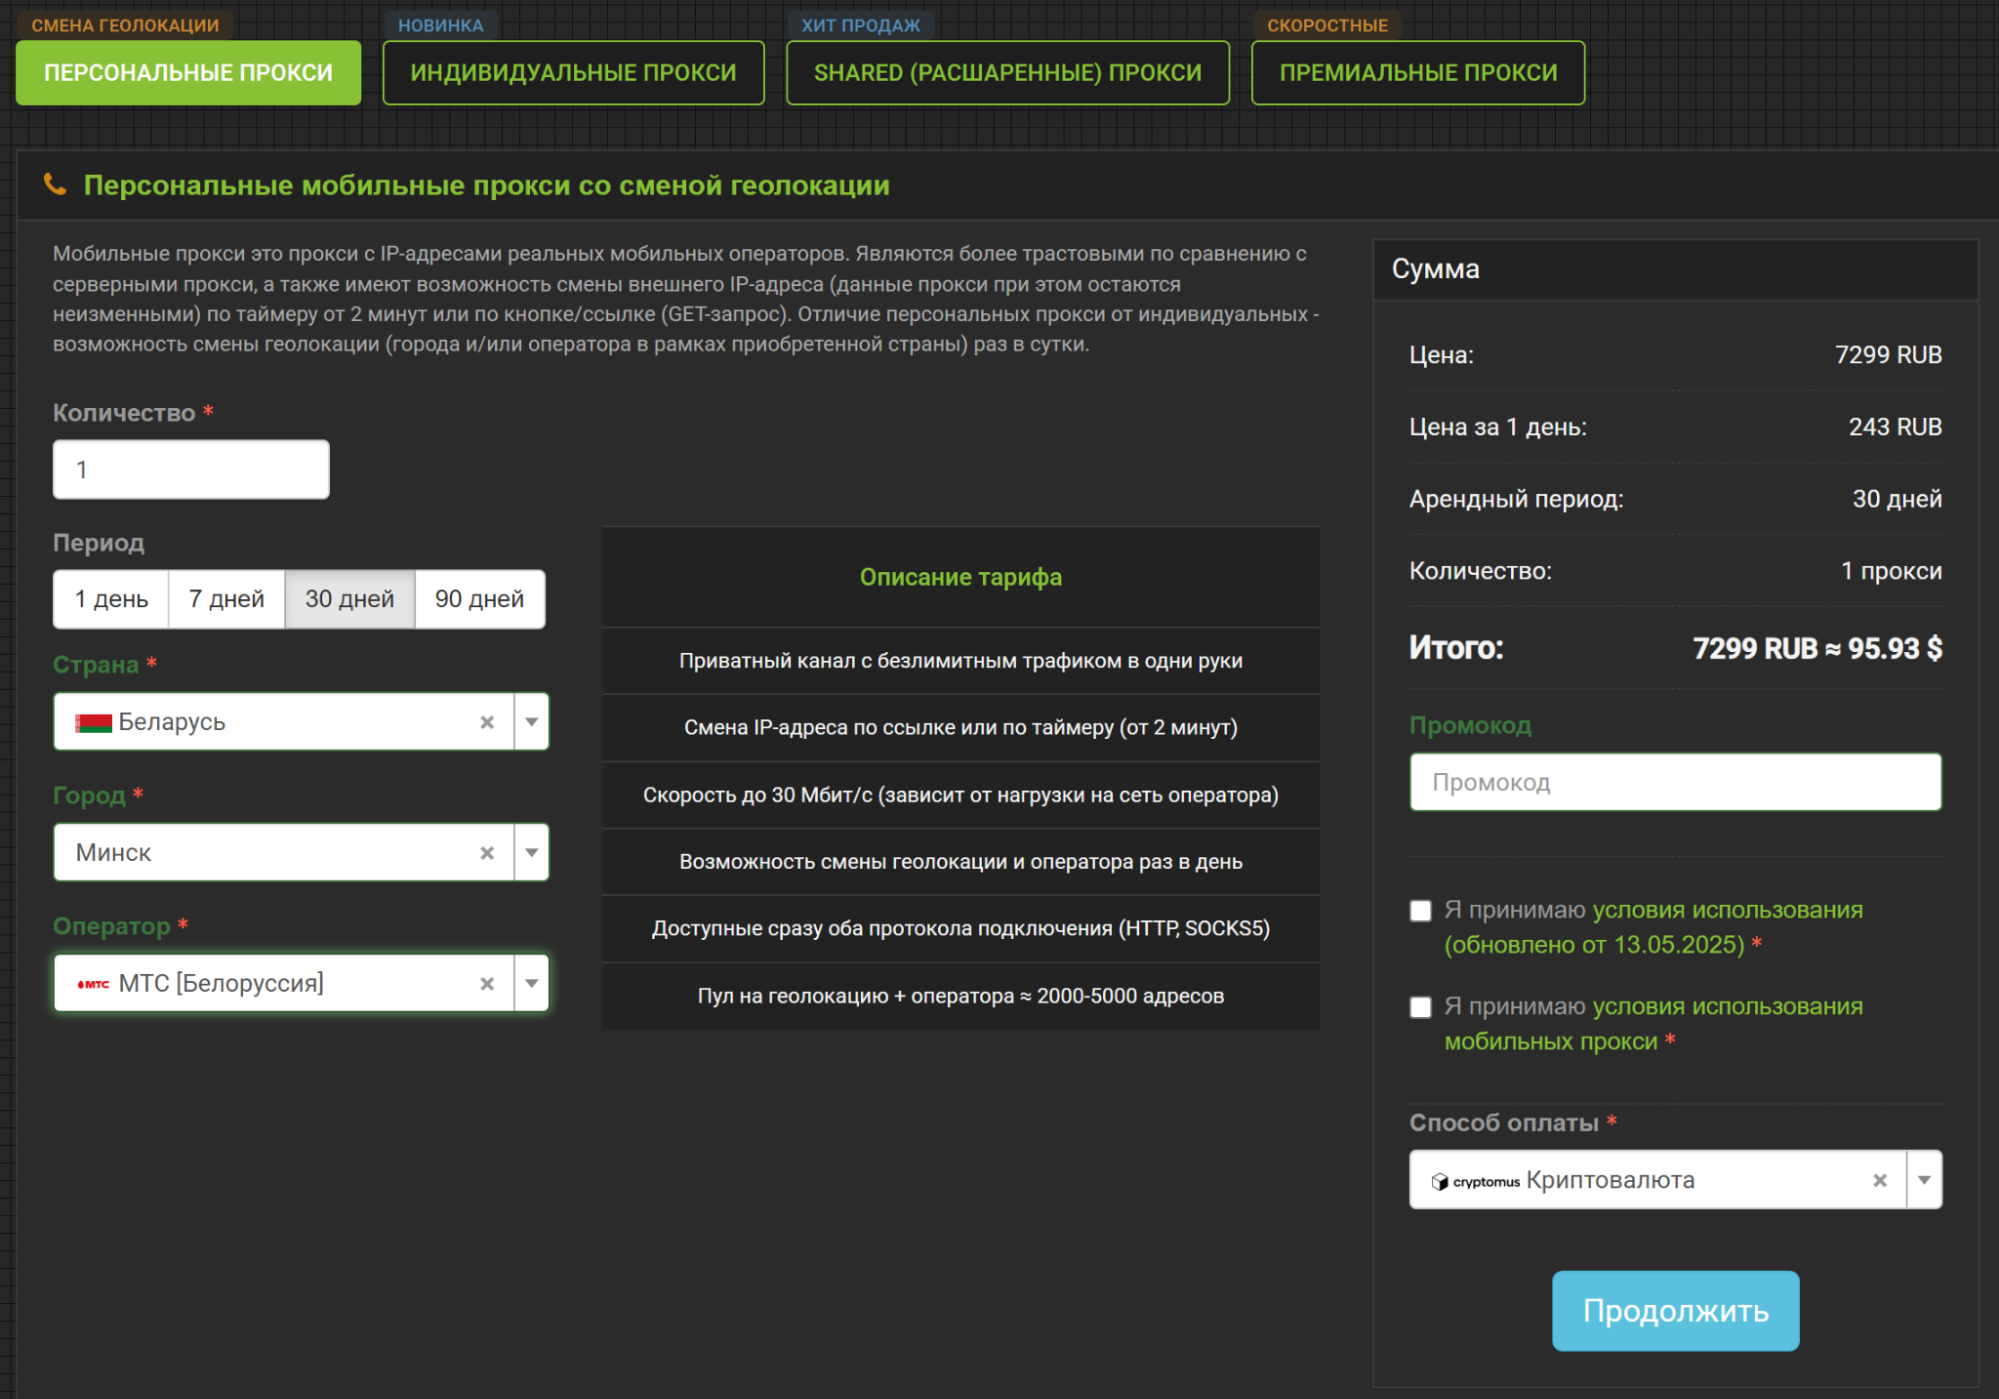
Task: Accept the general terms of use checkbox
Action: [1420, 911]
